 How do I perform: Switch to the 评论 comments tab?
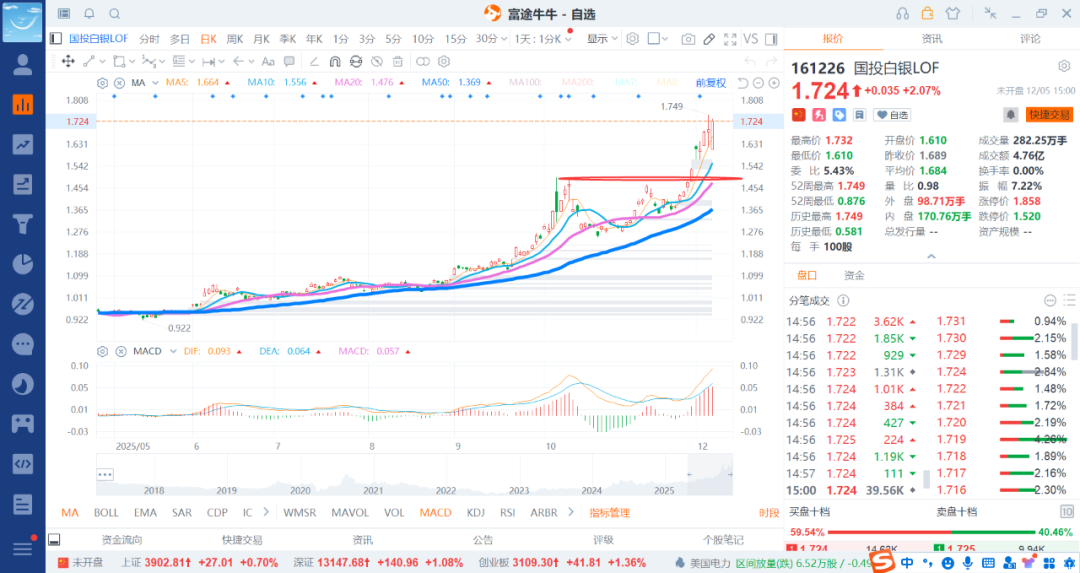click(x=1030, y=39)
